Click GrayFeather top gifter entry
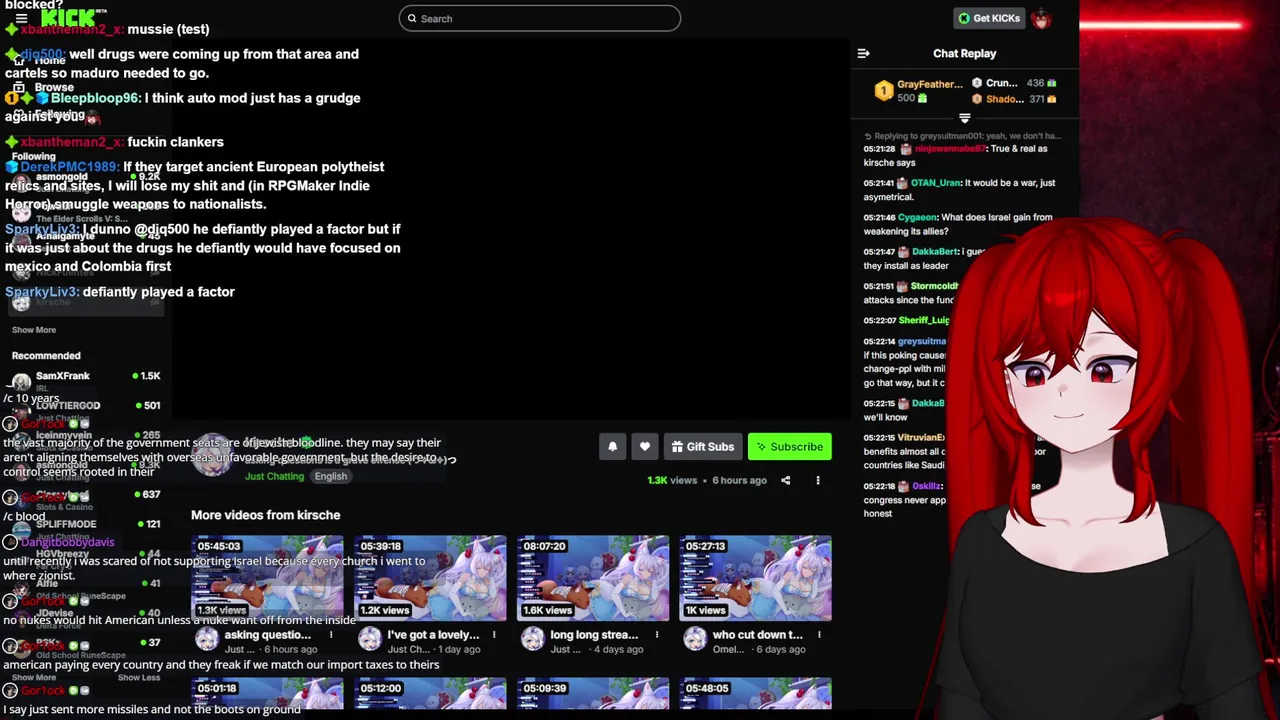1280x720 pixels. click(920, 91)
